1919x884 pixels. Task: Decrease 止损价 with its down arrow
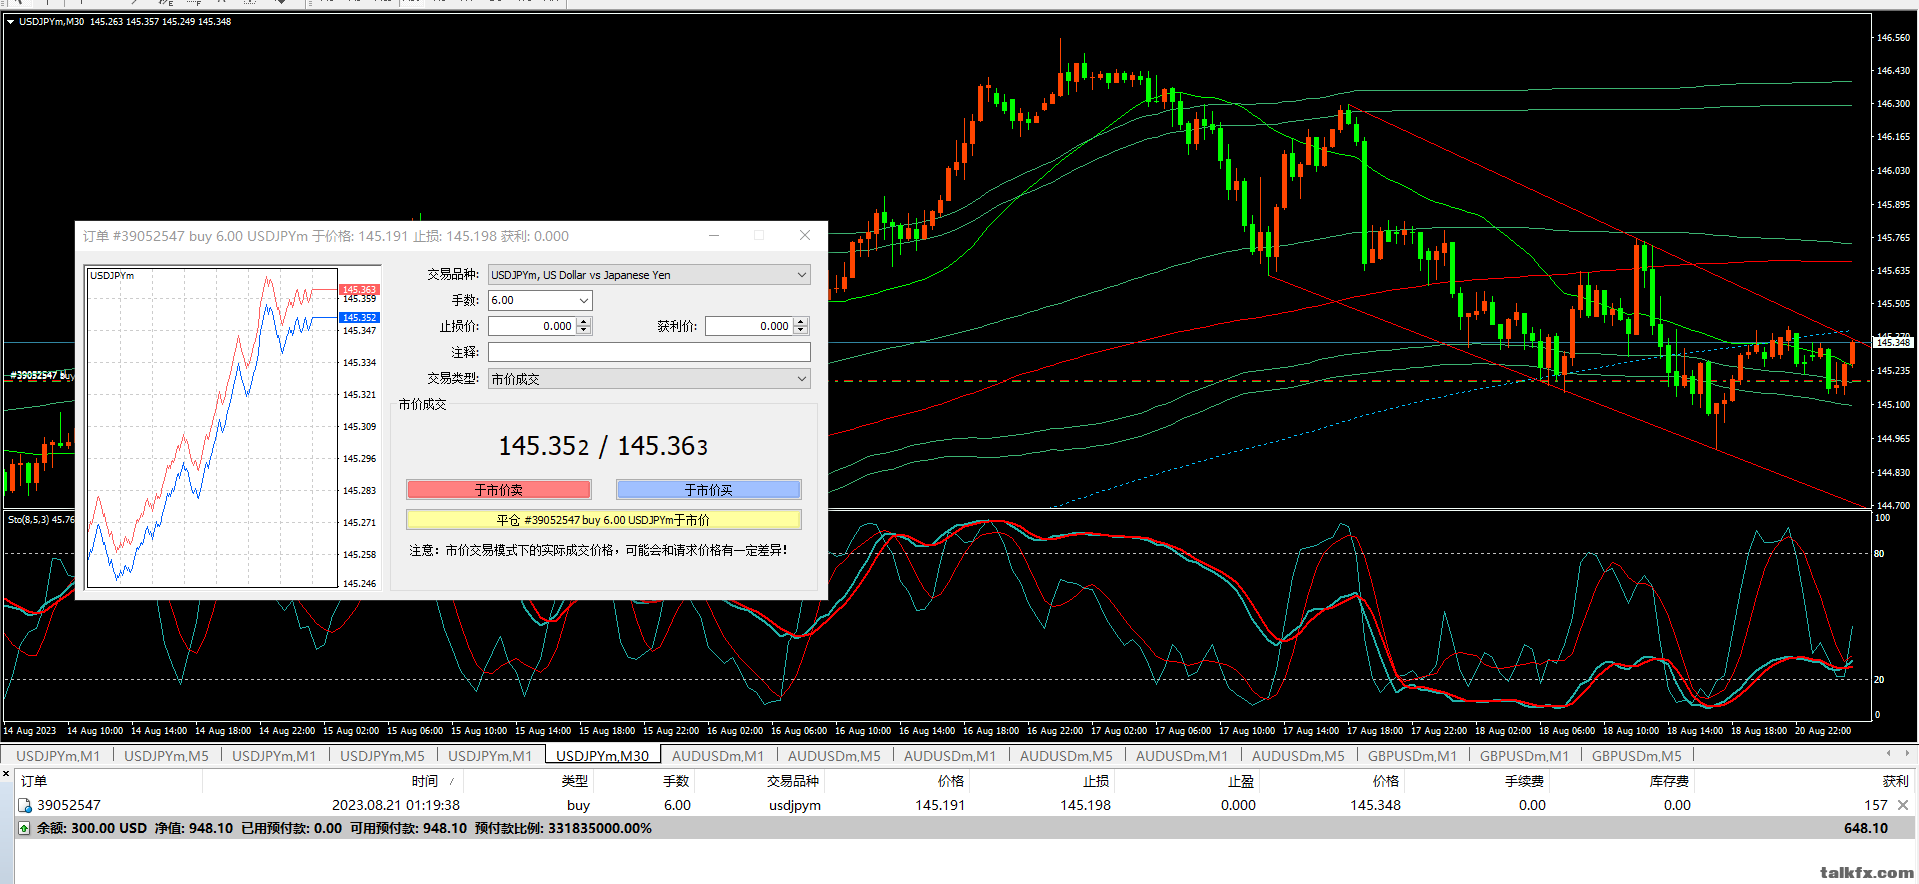(585, 331)
